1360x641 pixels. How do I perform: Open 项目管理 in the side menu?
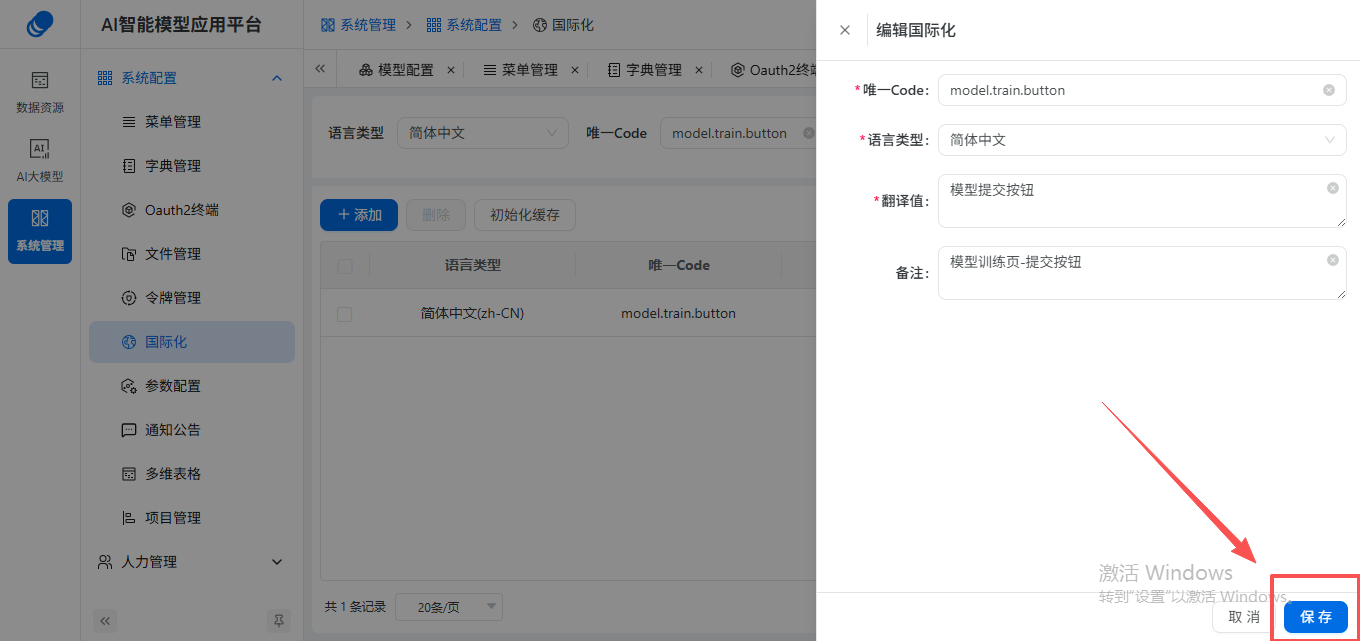pyautogui.click(x=192, y=518)
